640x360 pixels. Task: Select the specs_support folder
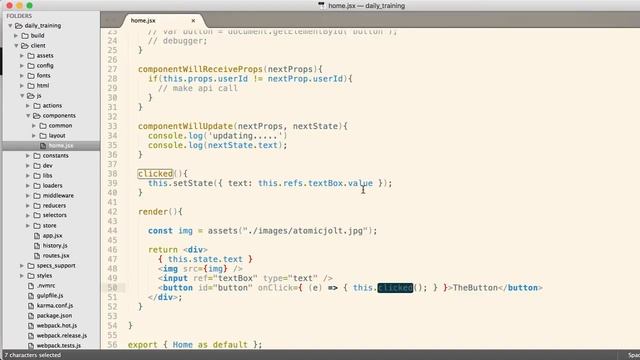coord(56,266)
